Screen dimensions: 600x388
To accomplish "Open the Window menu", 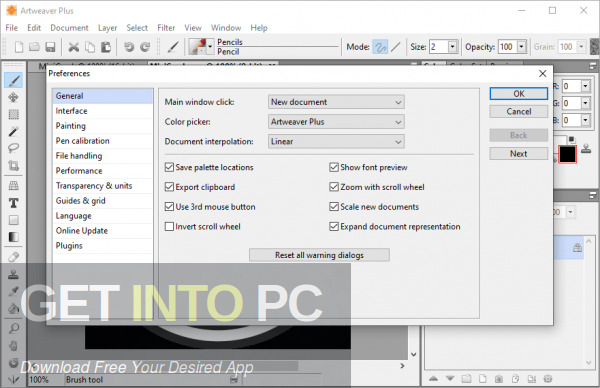I will click(226, 28).
